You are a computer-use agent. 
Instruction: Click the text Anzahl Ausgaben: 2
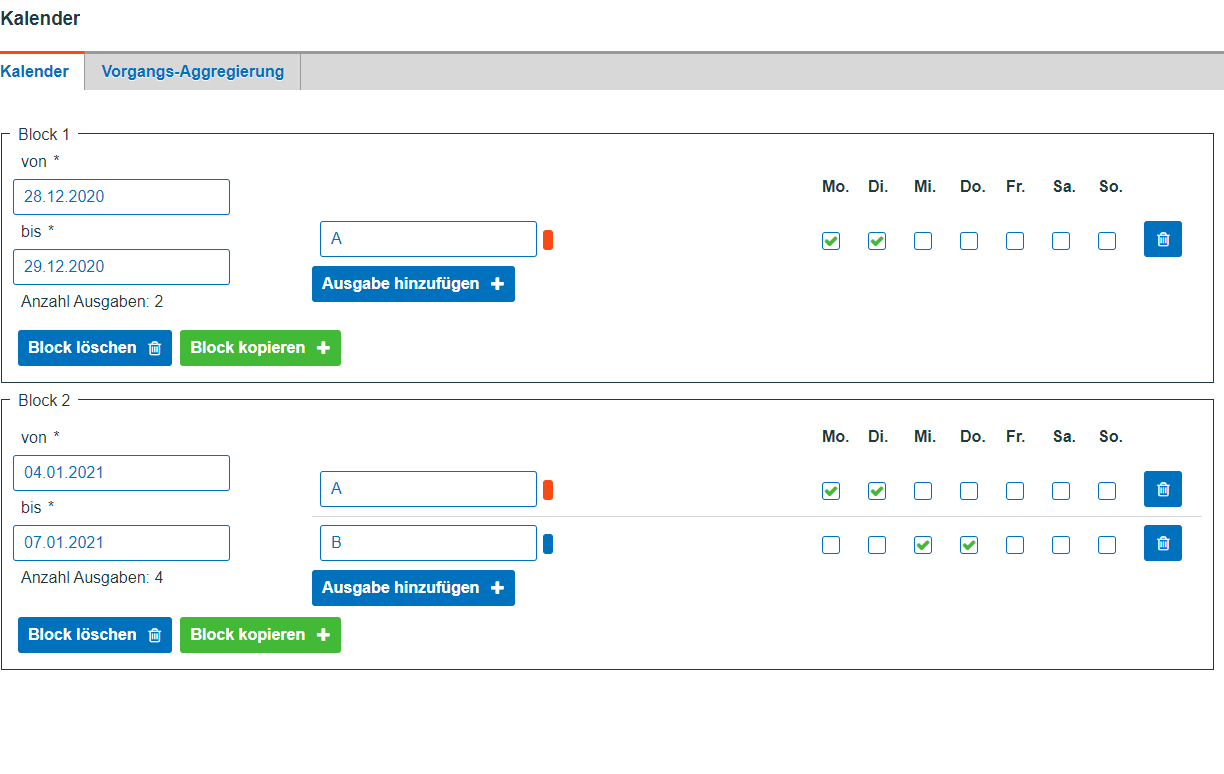[92, 302]
